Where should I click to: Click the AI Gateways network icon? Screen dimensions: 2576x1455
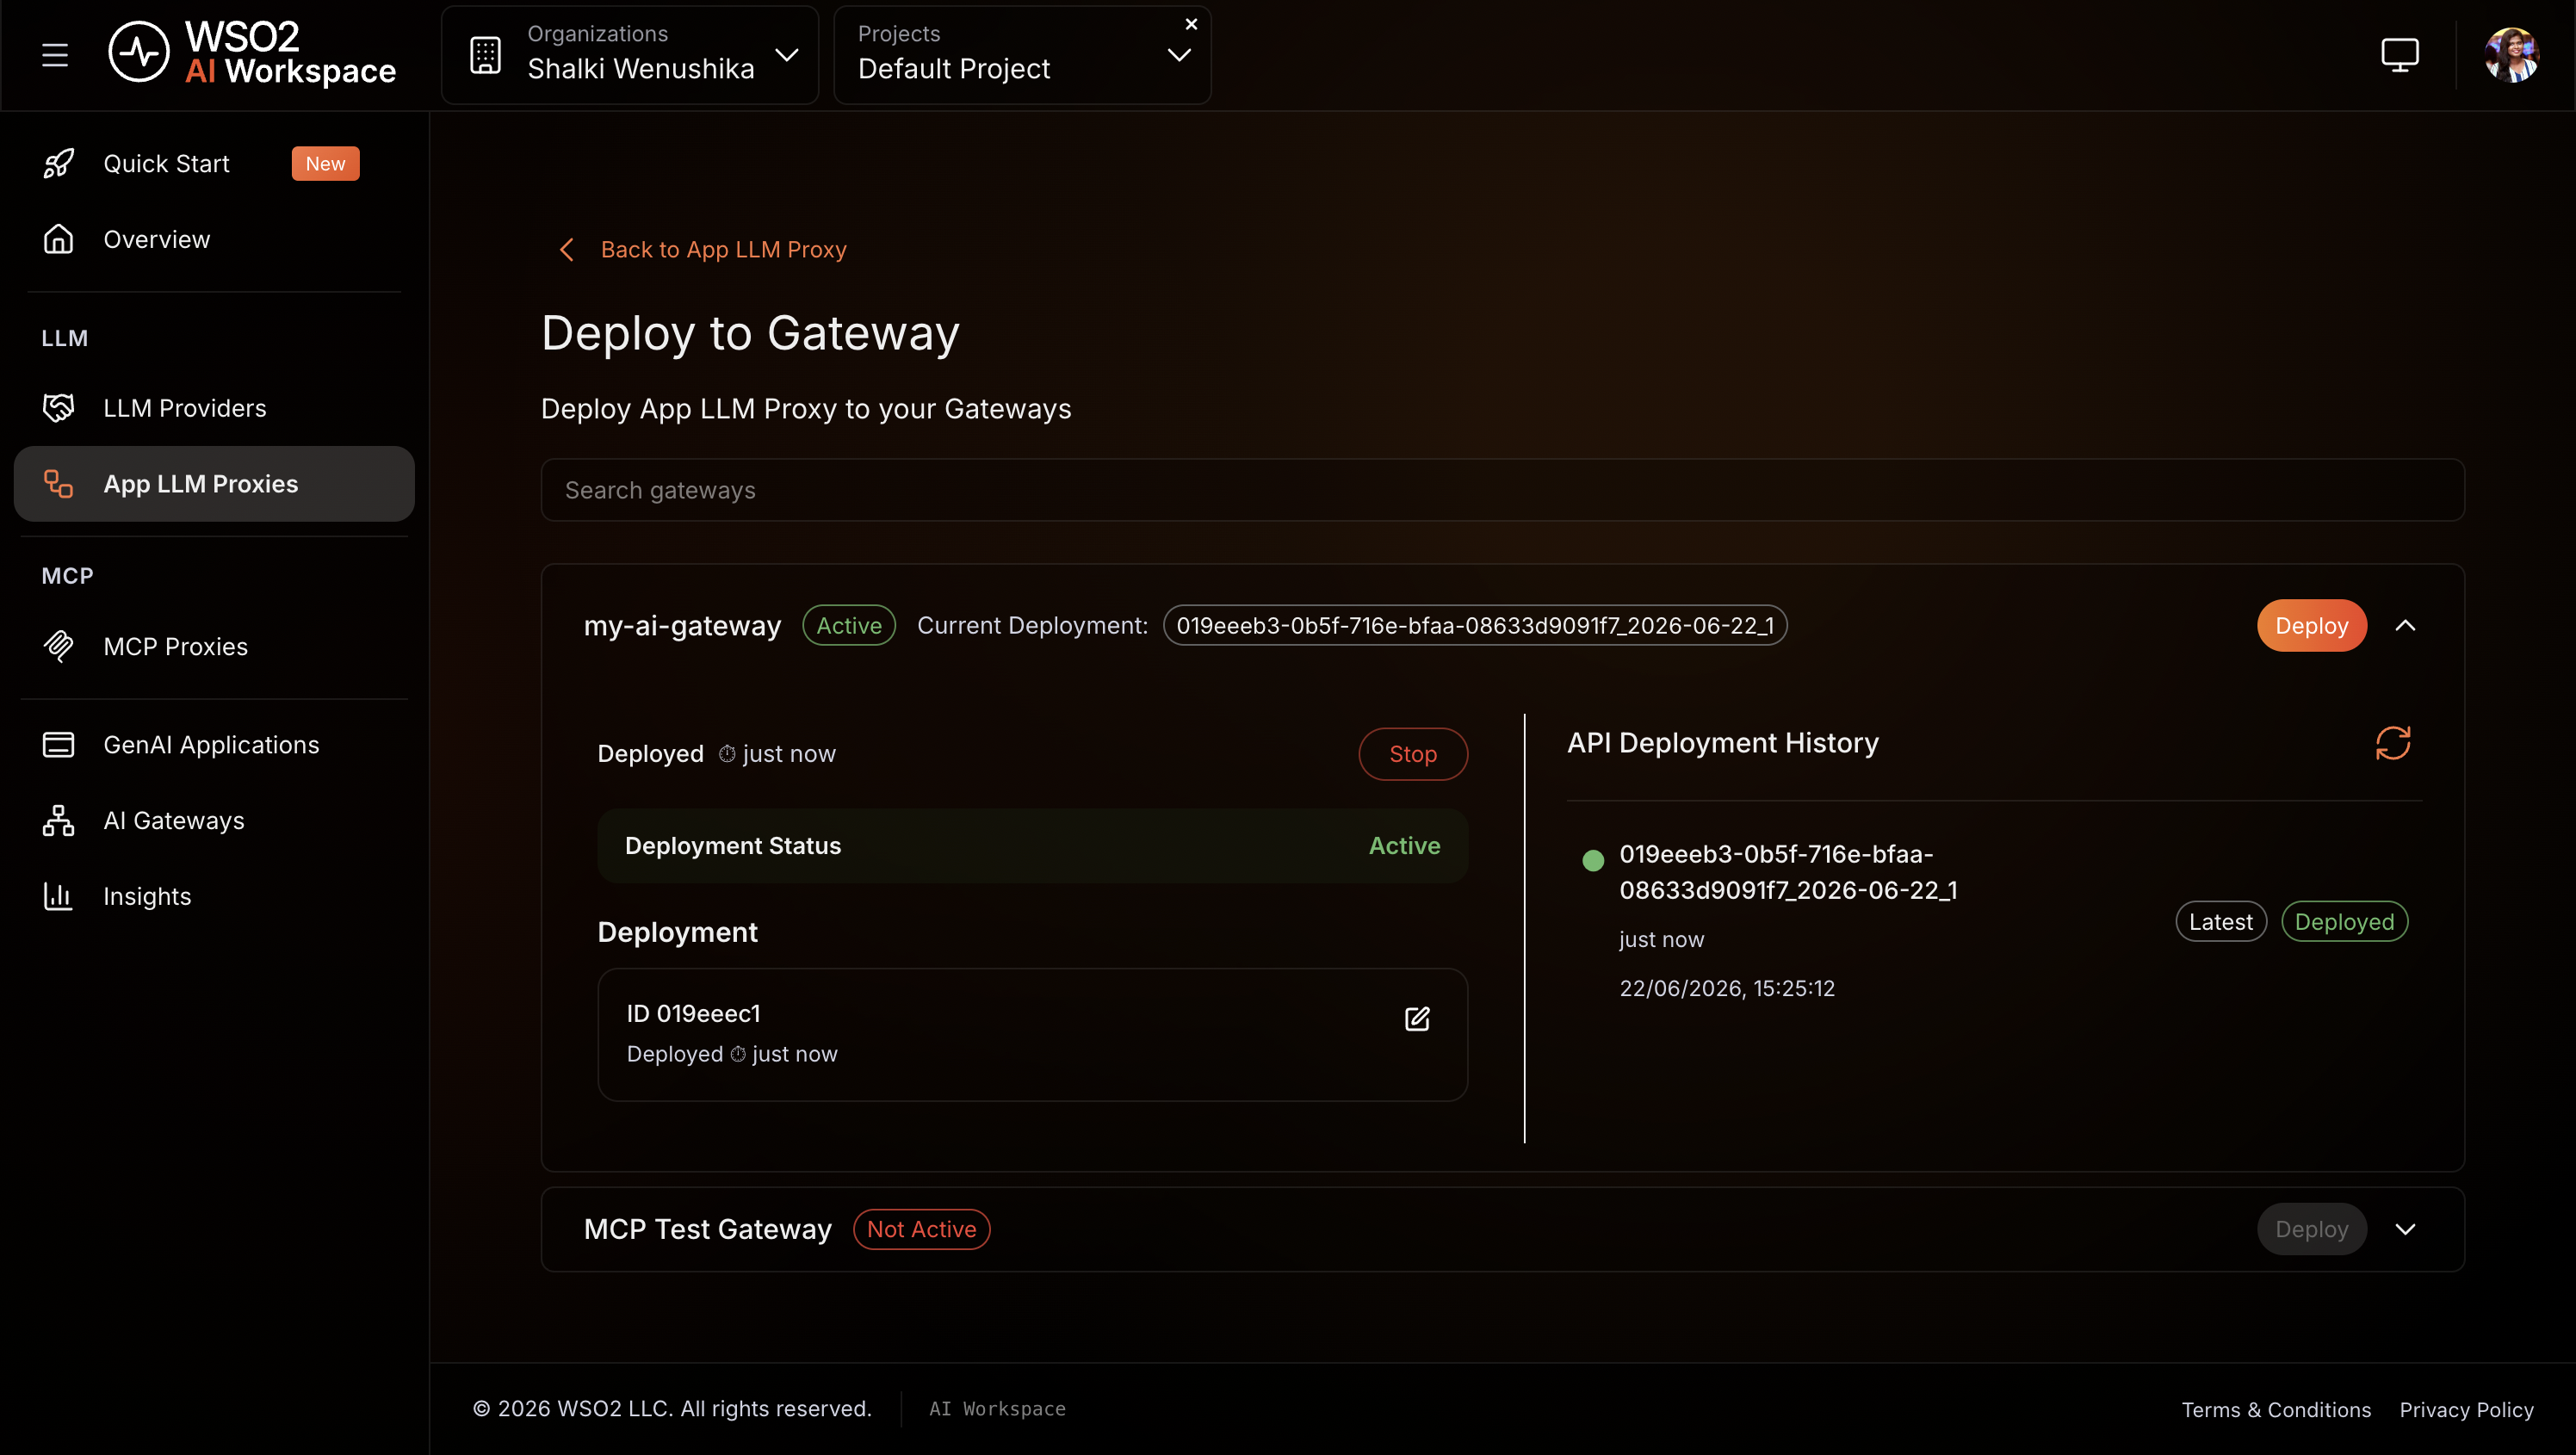(59, 820)
